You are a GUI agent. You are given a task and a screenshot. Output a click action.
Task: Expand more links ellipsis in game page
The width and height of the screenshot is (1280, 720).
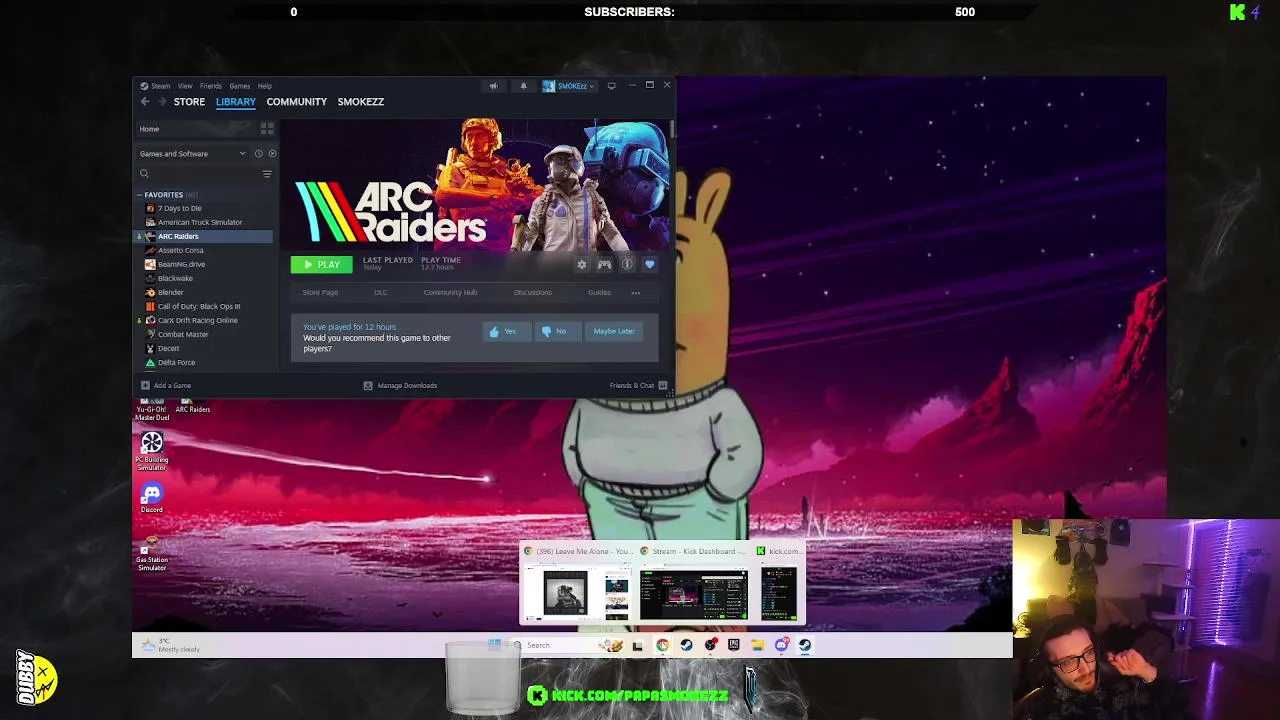click(x=636, y=292)
